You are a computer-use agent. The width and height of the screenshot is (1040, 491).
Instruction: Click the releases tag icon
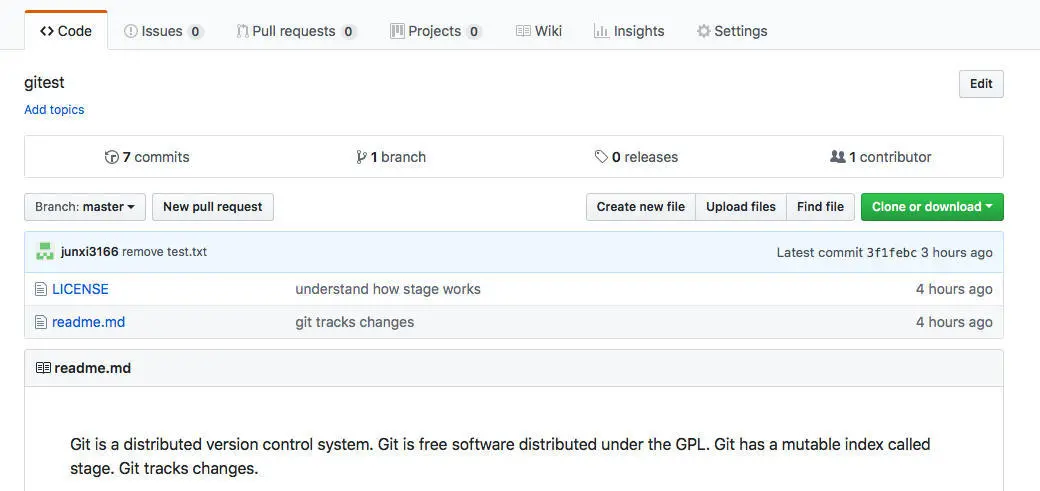(x=601, y=157)
